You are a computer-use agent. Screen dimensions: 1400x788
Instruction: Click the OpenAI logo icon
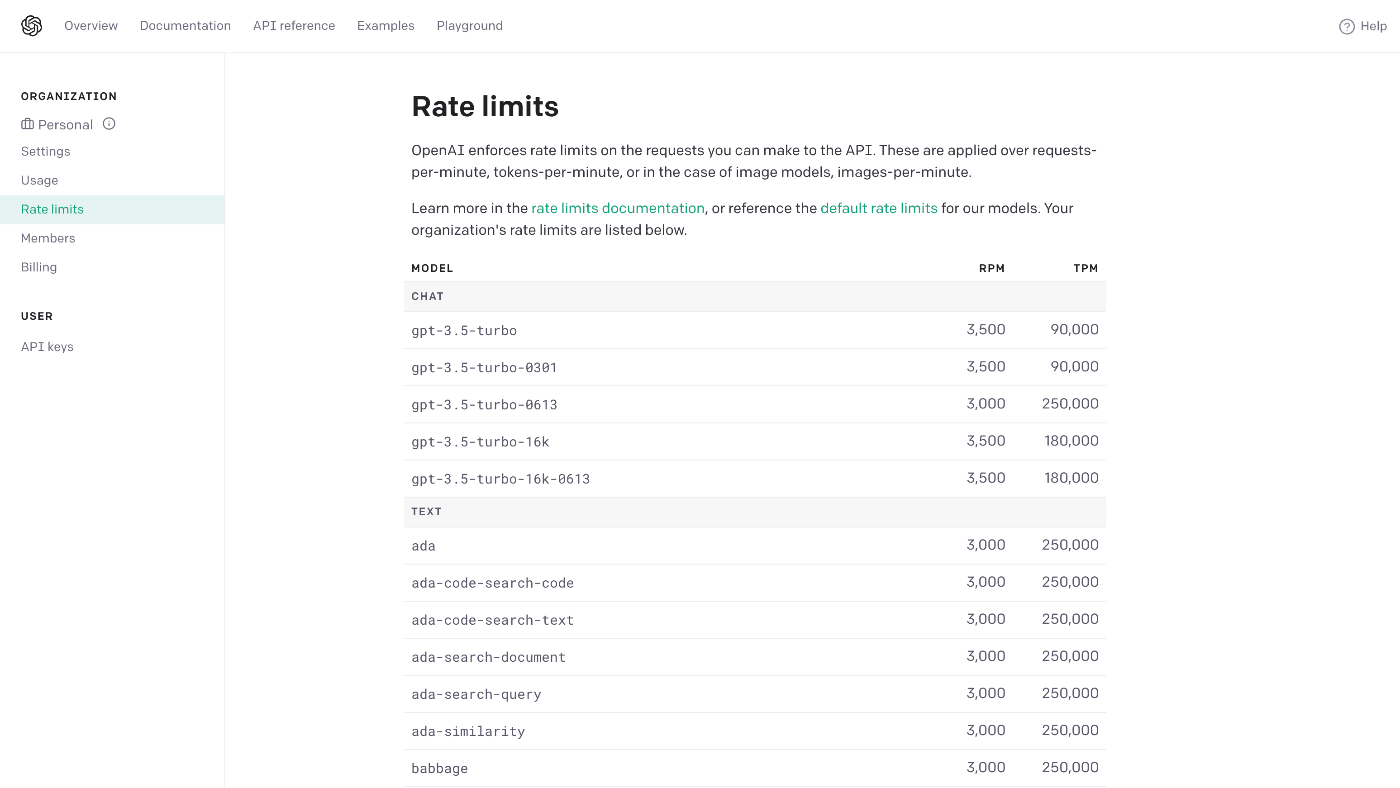tap(32, 26)
